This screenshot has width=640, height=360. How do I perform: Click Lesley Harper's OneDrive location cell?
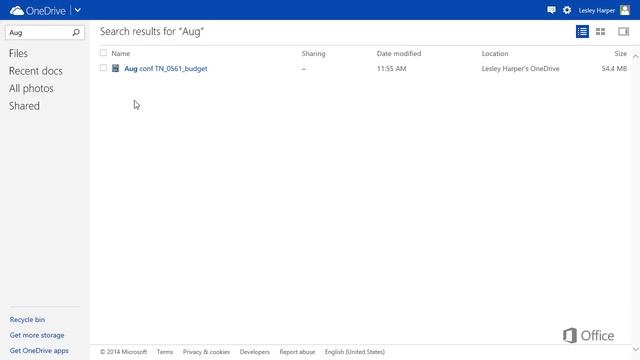click(x=520, y=69)
